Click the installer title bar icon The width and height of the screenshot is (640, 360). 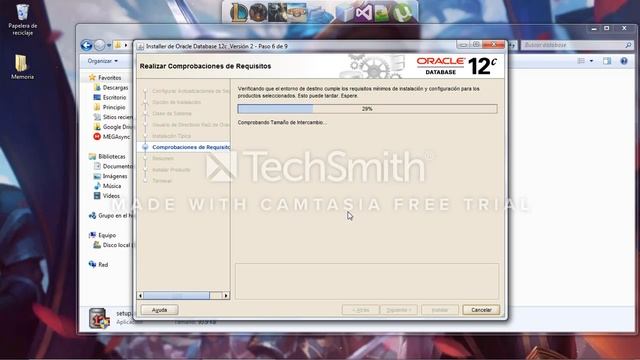pyautogui.click(x=140, y=47)
